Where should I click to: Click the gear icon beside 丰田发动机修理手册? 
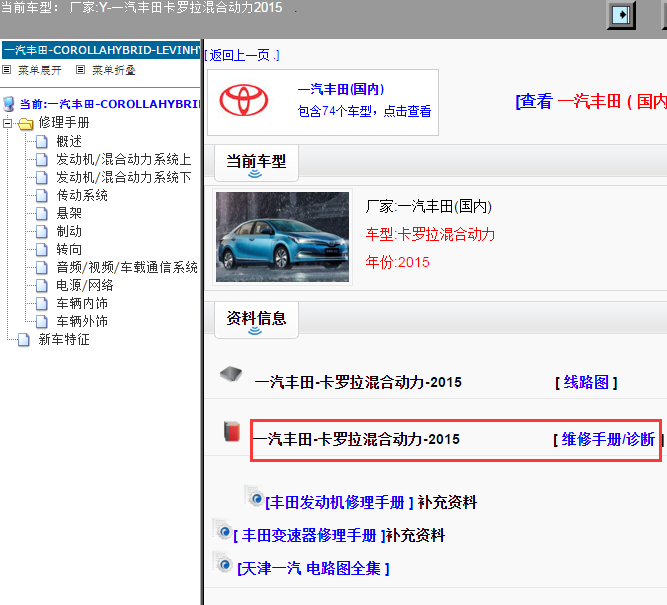254,497
